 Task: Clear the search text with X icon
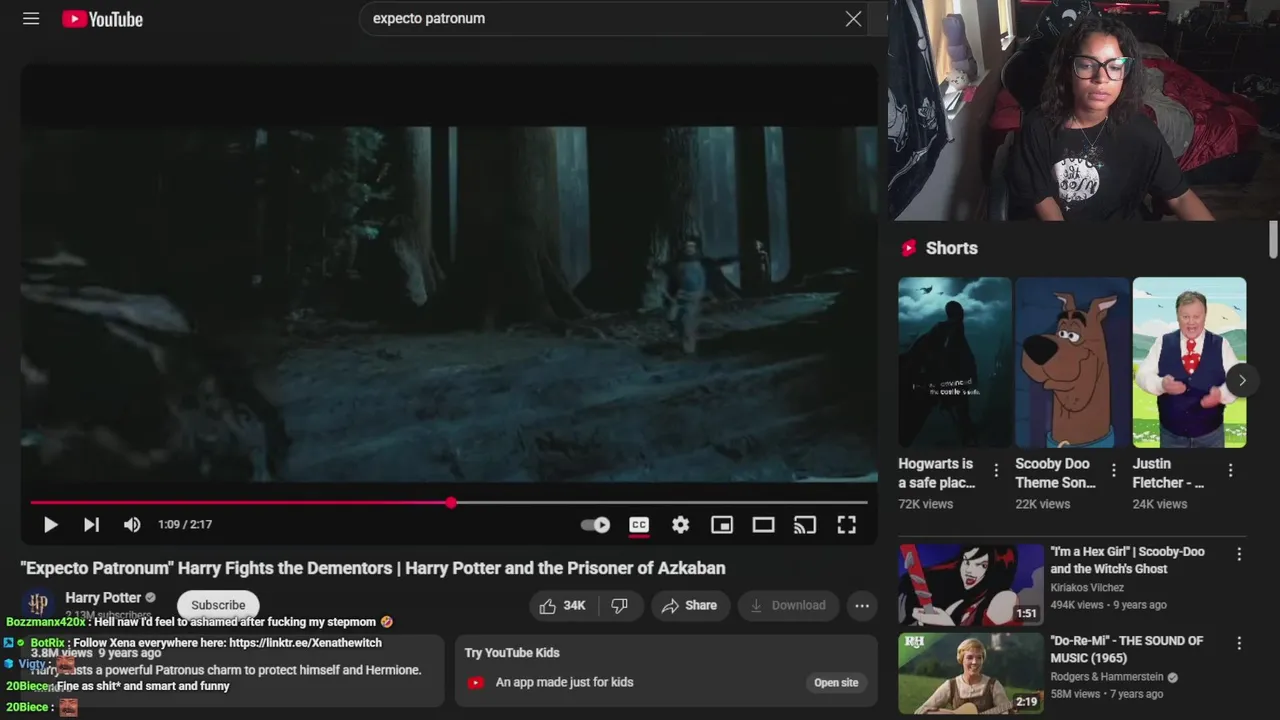pyautogui.click(x=853, y=19)
